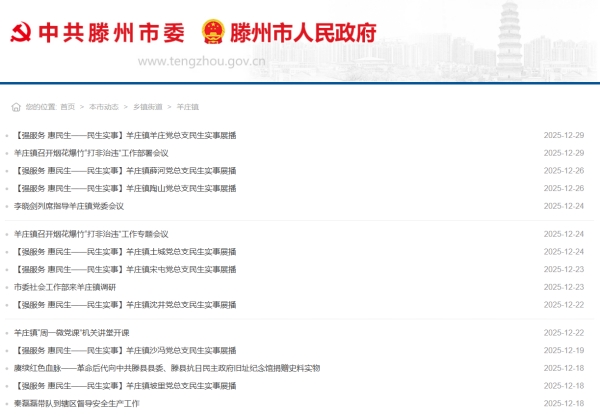Viewport: 600px width, 417px height.
Task: Click the www.tengzhou.gov.cn site address
Action: (x=200, y=60)
